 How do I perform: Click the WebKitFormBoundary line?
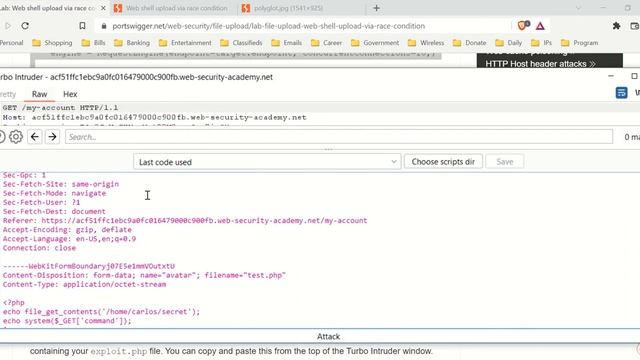click(x=89, y=266)
